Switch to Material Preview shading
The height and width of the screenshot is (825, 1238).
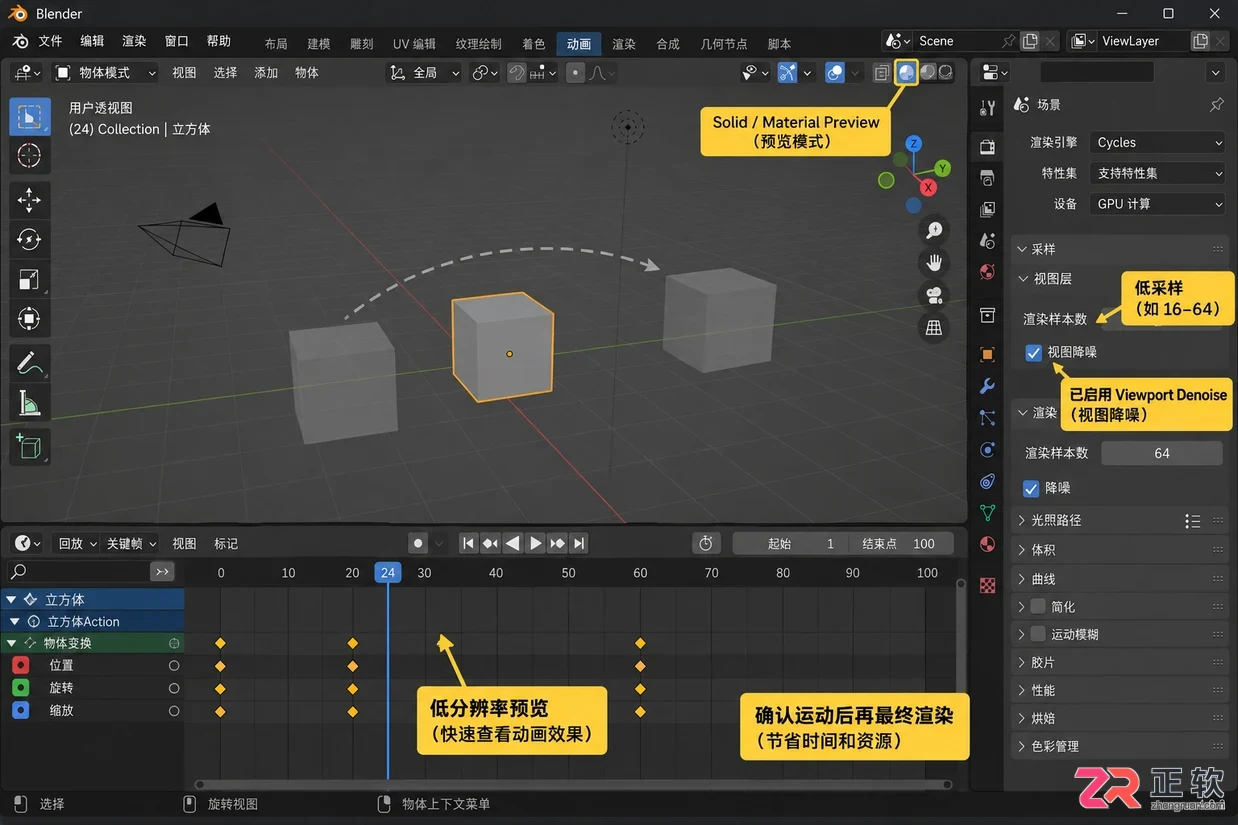coord(927,72)
